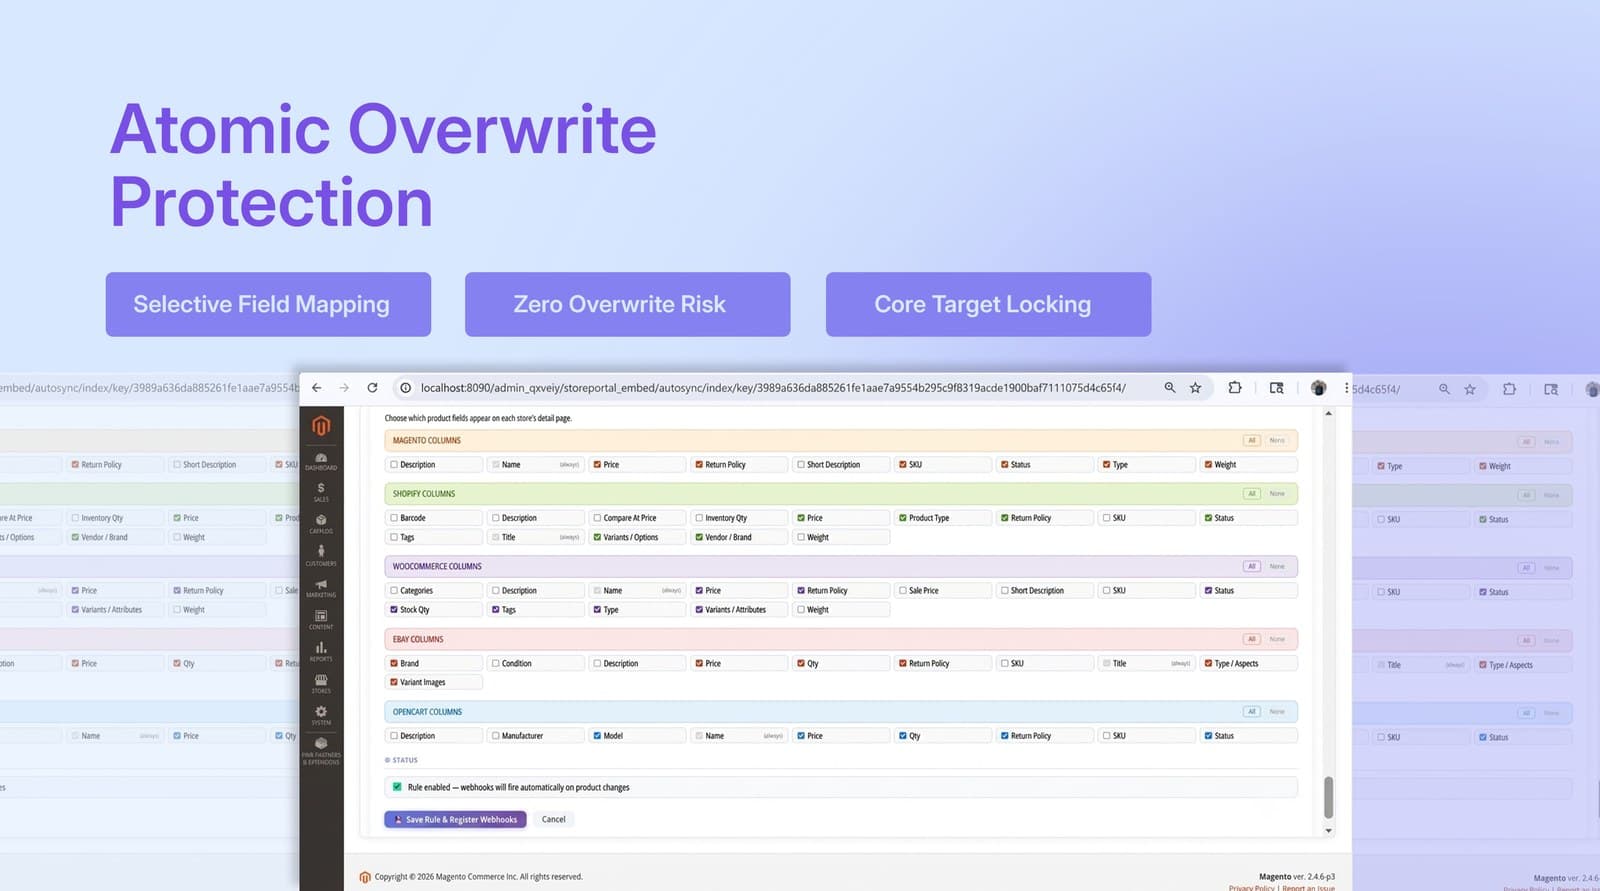The image size is (1600, 891).
Task: Open Find Partners & Extensions in sidebar
Action: [321, 751]
